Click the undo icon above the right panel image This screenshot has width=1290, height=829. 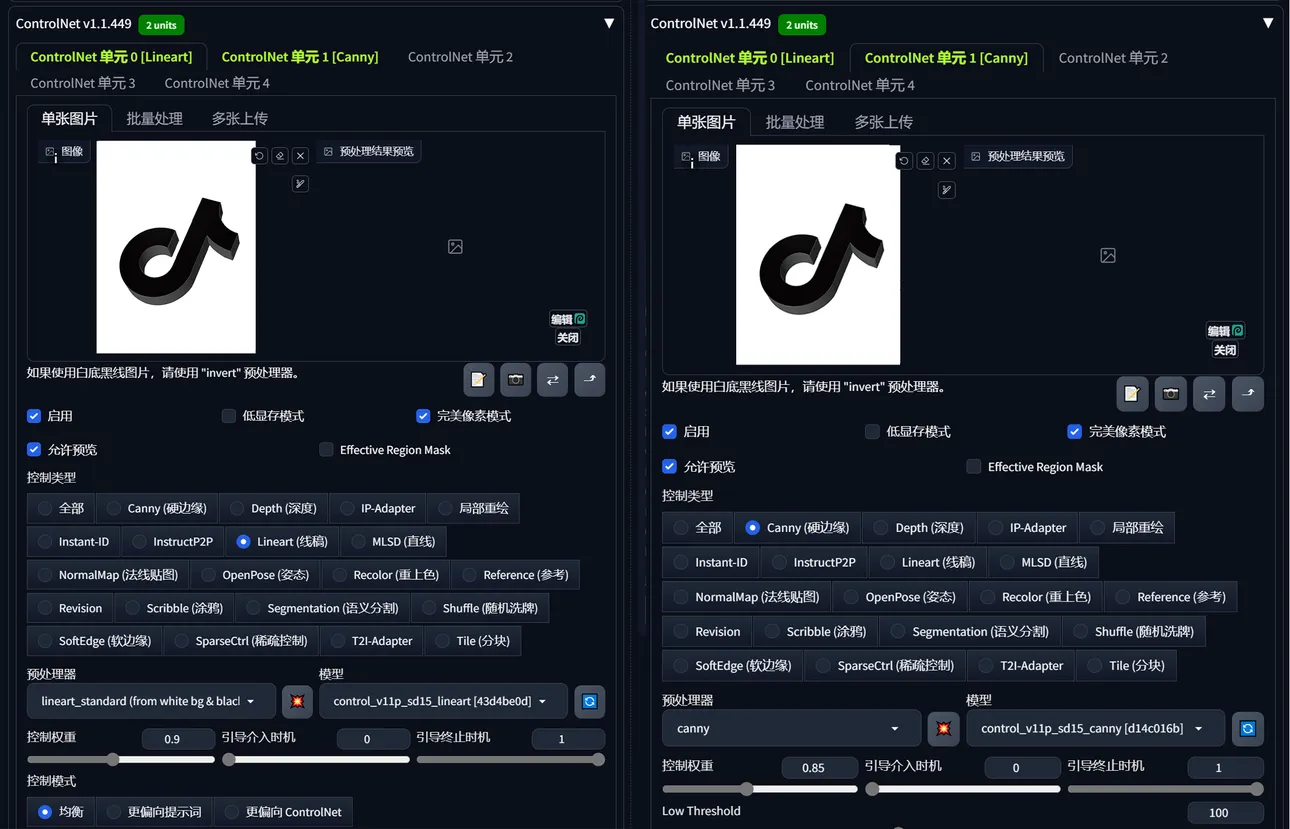tap(904, 161)
